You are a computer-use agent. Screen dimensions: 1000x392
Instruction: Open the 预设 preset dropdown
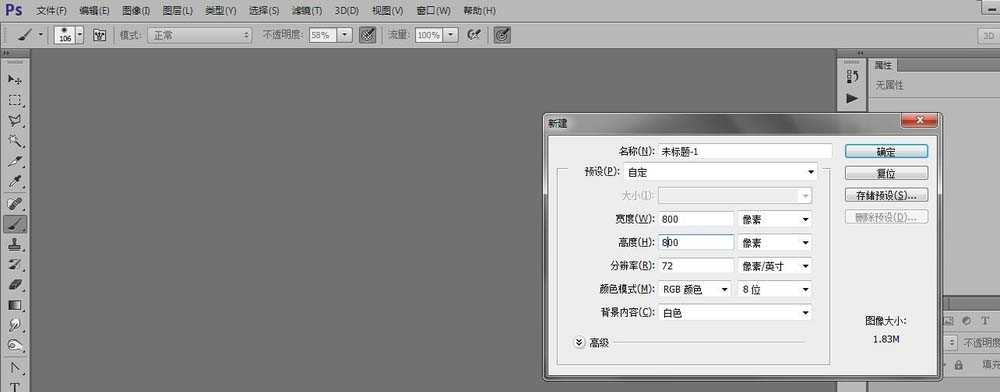tap(720, 171)
